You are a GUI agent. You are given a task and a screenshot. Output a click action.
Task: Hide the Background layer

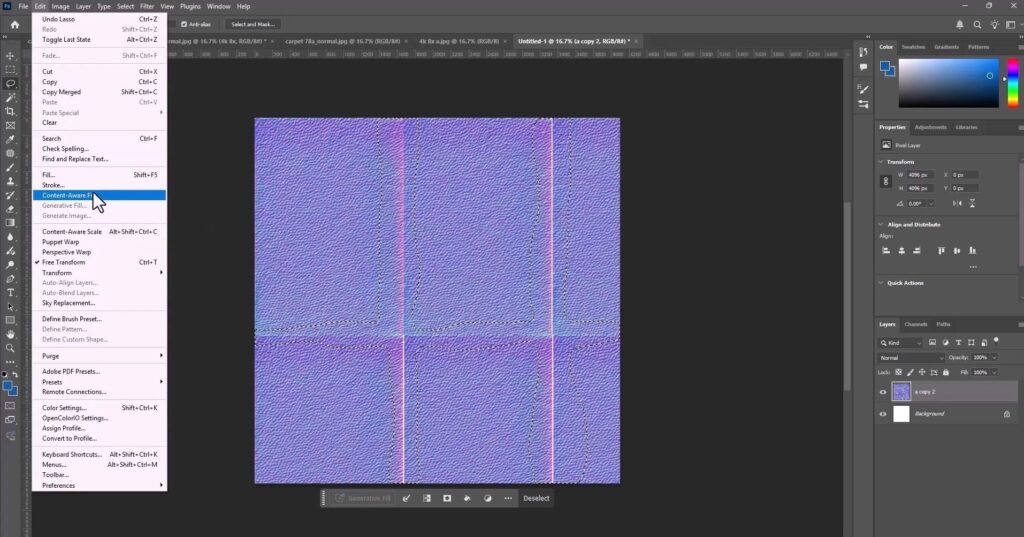pyautogui.click(x=883, y=414)
